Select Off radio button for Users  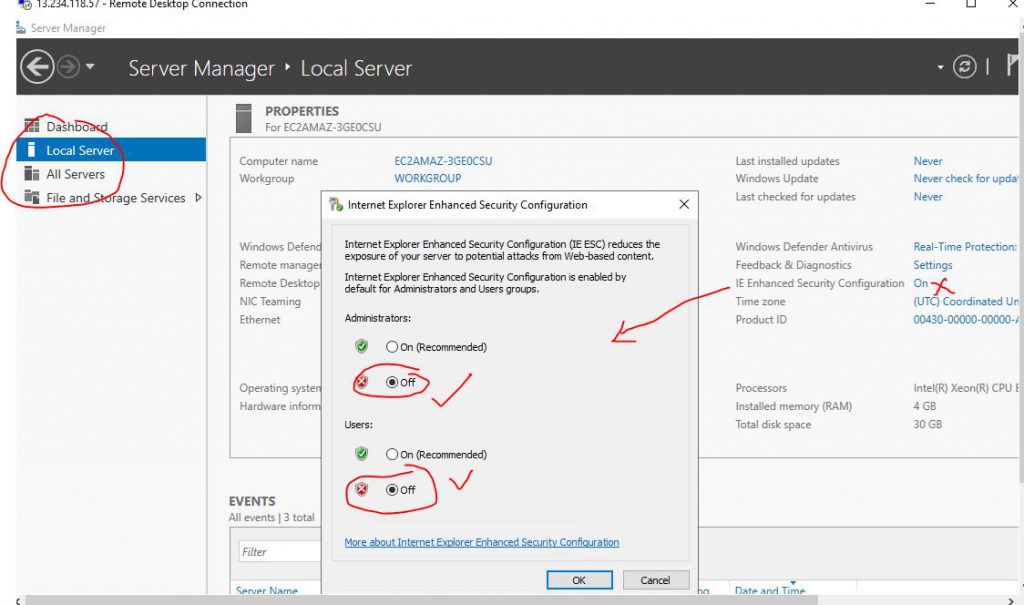coord(392,490)
